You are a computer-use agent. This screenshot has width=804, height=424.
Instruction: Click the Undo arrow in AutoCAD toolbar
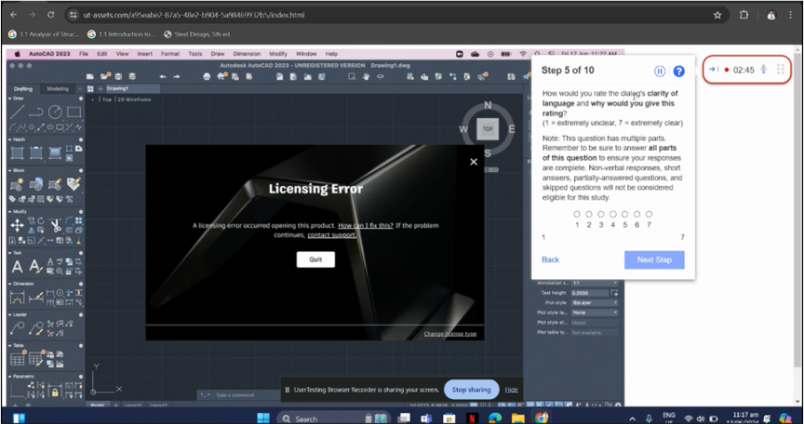coord(163,76)
